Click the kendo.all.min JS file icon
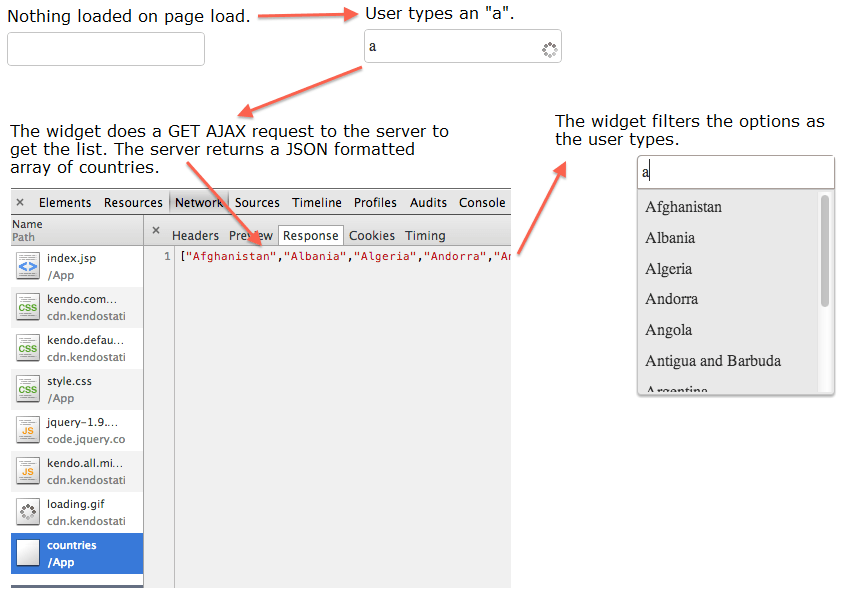This screenshot has width=863, height=589. coord(28,471)
